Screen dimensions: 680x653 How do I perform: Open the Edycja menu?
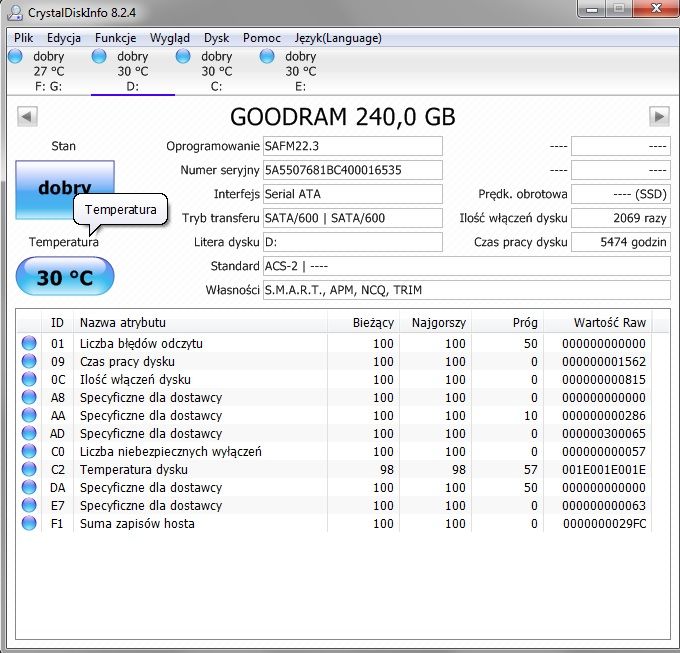tap(64, 38)
